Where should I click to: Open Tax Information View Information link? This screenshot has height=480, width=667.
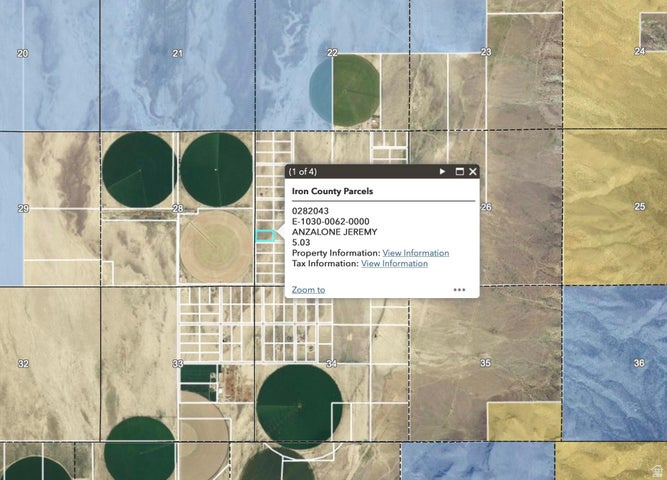394,264
